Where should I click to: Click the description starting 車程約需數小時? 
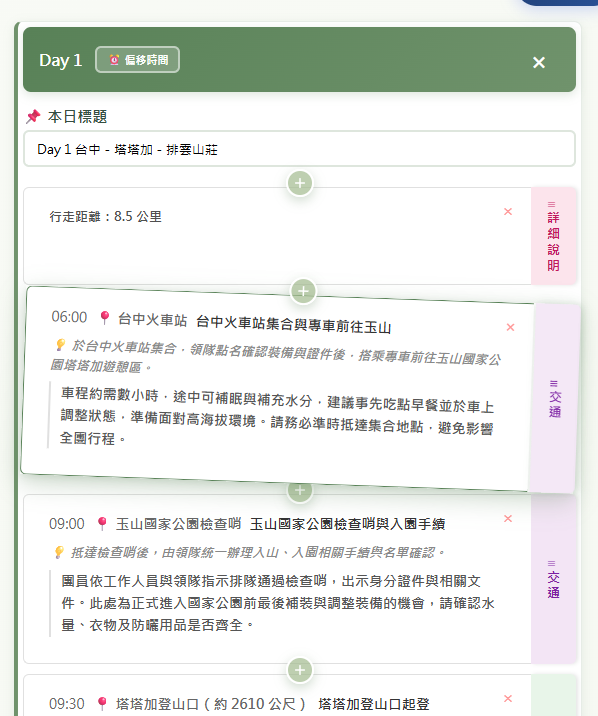(x=277, y=416)
